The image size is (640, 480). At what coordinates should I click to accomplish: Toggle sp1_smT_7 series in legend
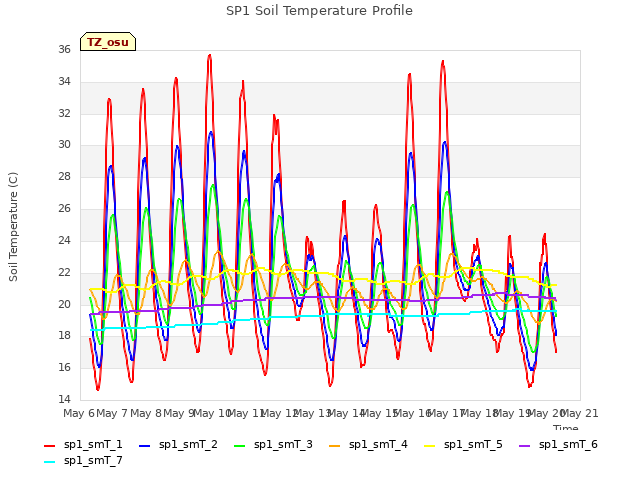83,460
